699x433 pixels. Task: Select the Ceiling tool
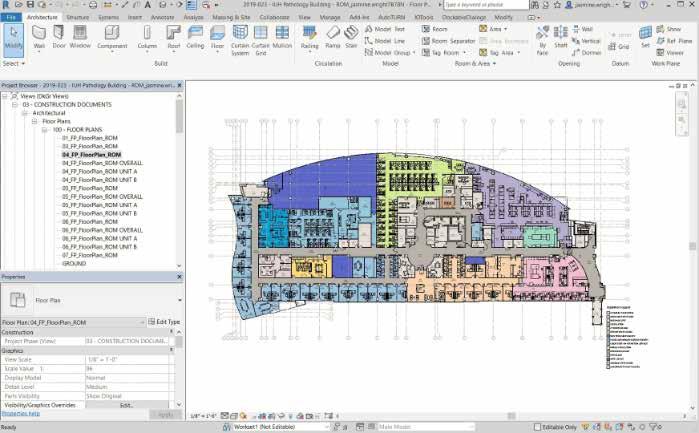(x=195, y=37)
